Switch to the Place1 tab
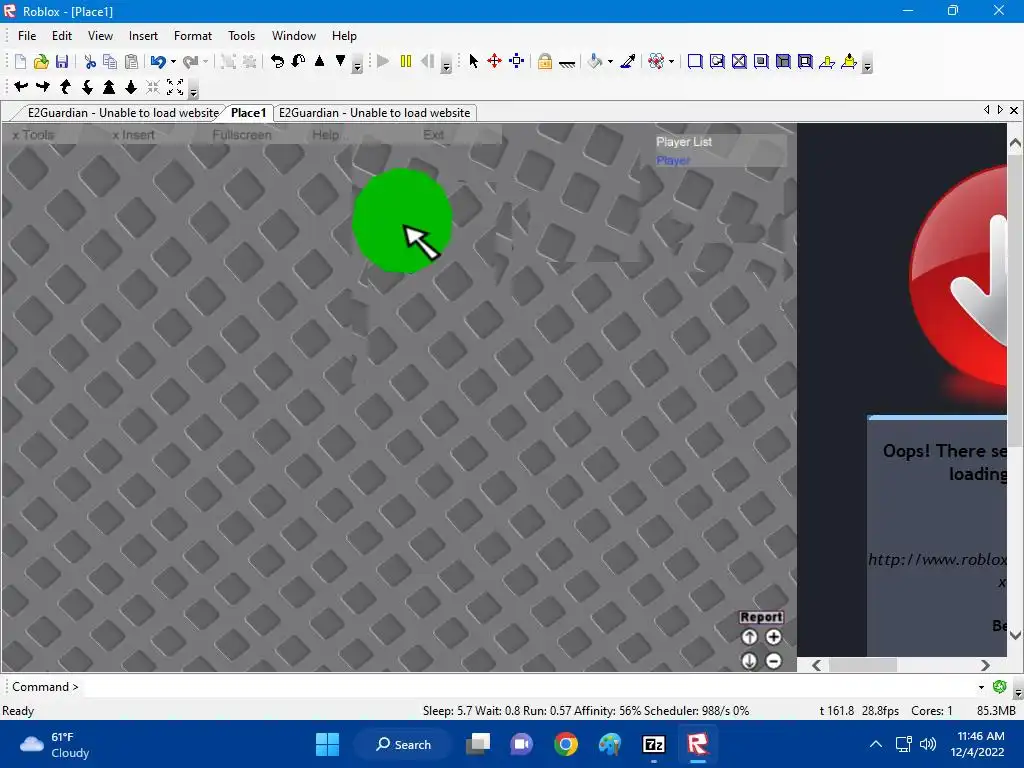The width and height of the screenshot is (1024, 768). (x=248, y=113)
